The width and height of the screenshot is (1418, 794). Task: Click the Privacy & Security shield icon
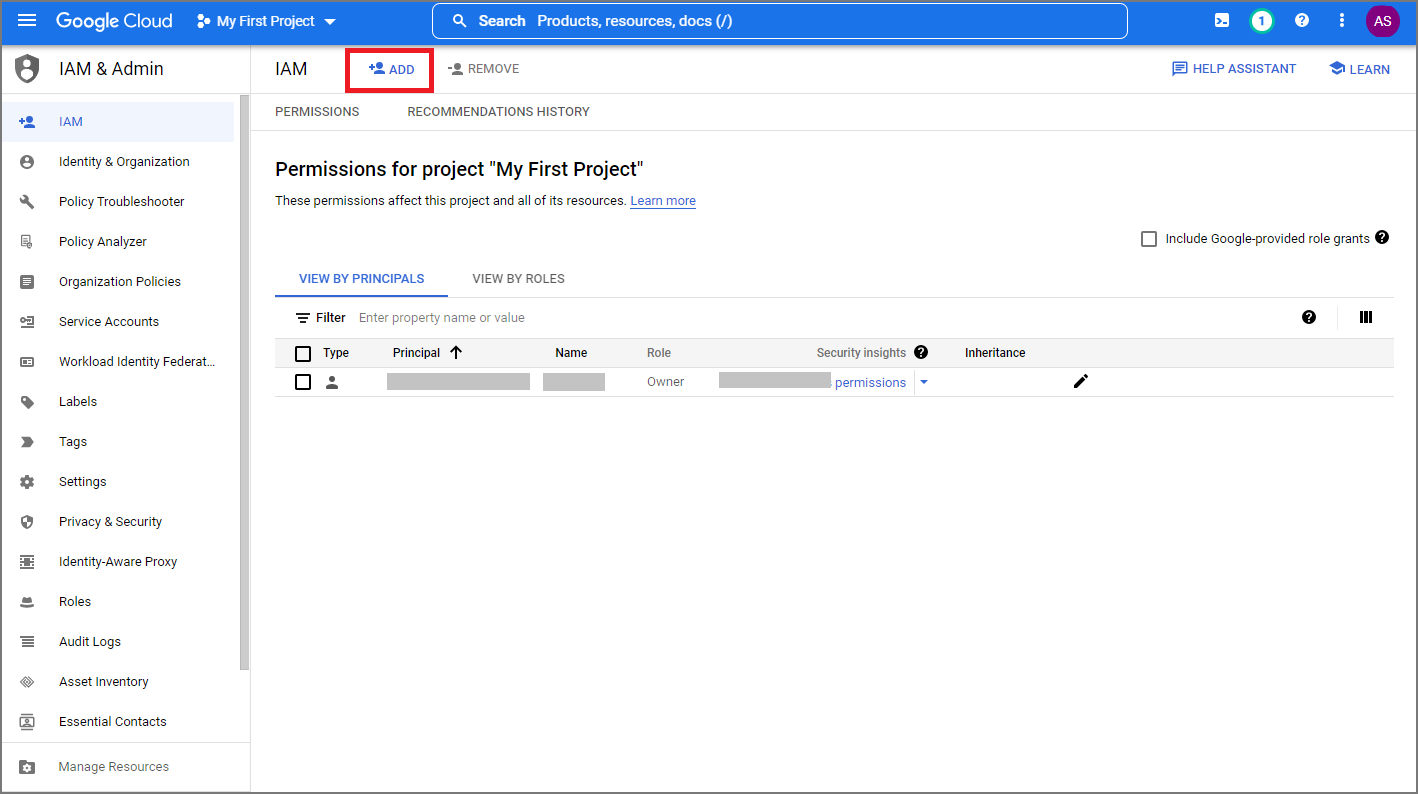point(27,522)
